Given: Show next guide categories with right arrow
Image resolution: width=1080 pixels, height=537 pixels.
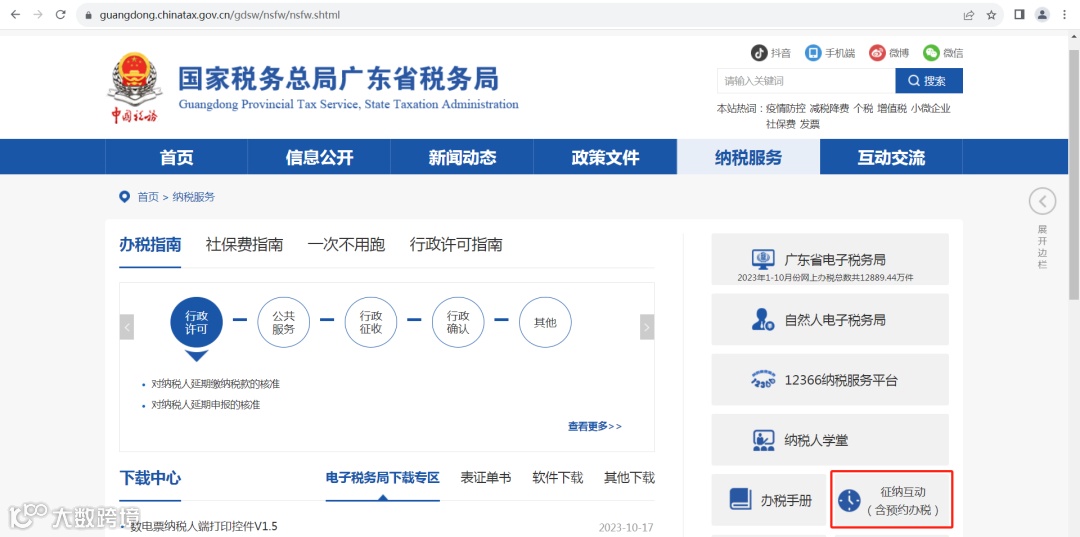Looking at the screenshot, I should pos(647,327).
